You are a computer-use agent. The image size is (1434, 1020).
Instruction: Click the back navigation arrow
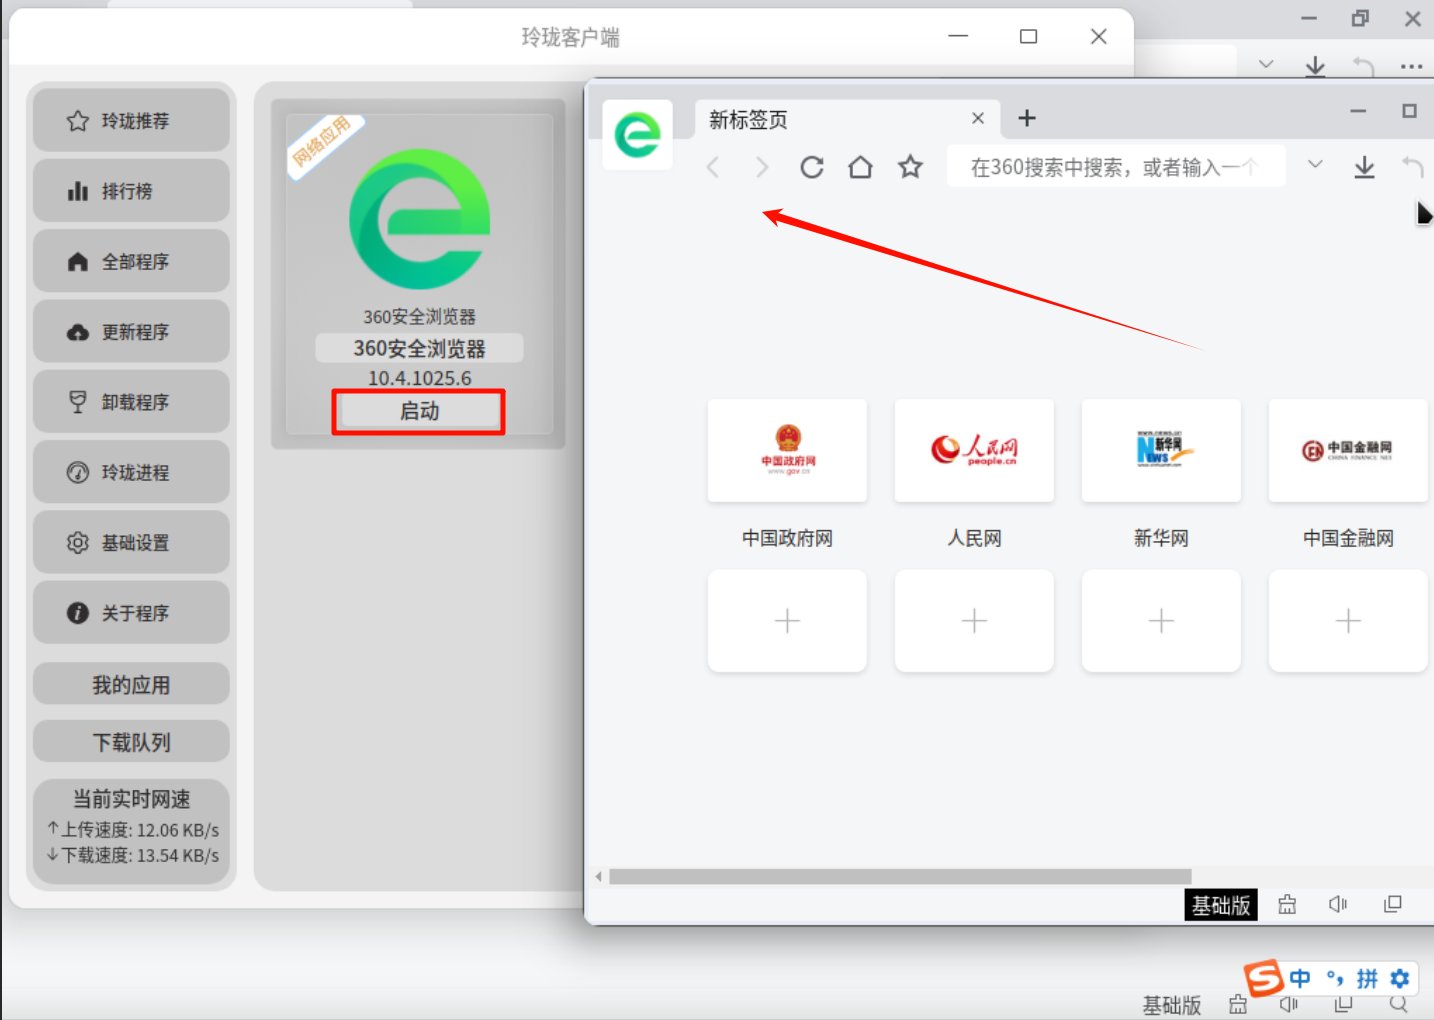coord(713,166)
